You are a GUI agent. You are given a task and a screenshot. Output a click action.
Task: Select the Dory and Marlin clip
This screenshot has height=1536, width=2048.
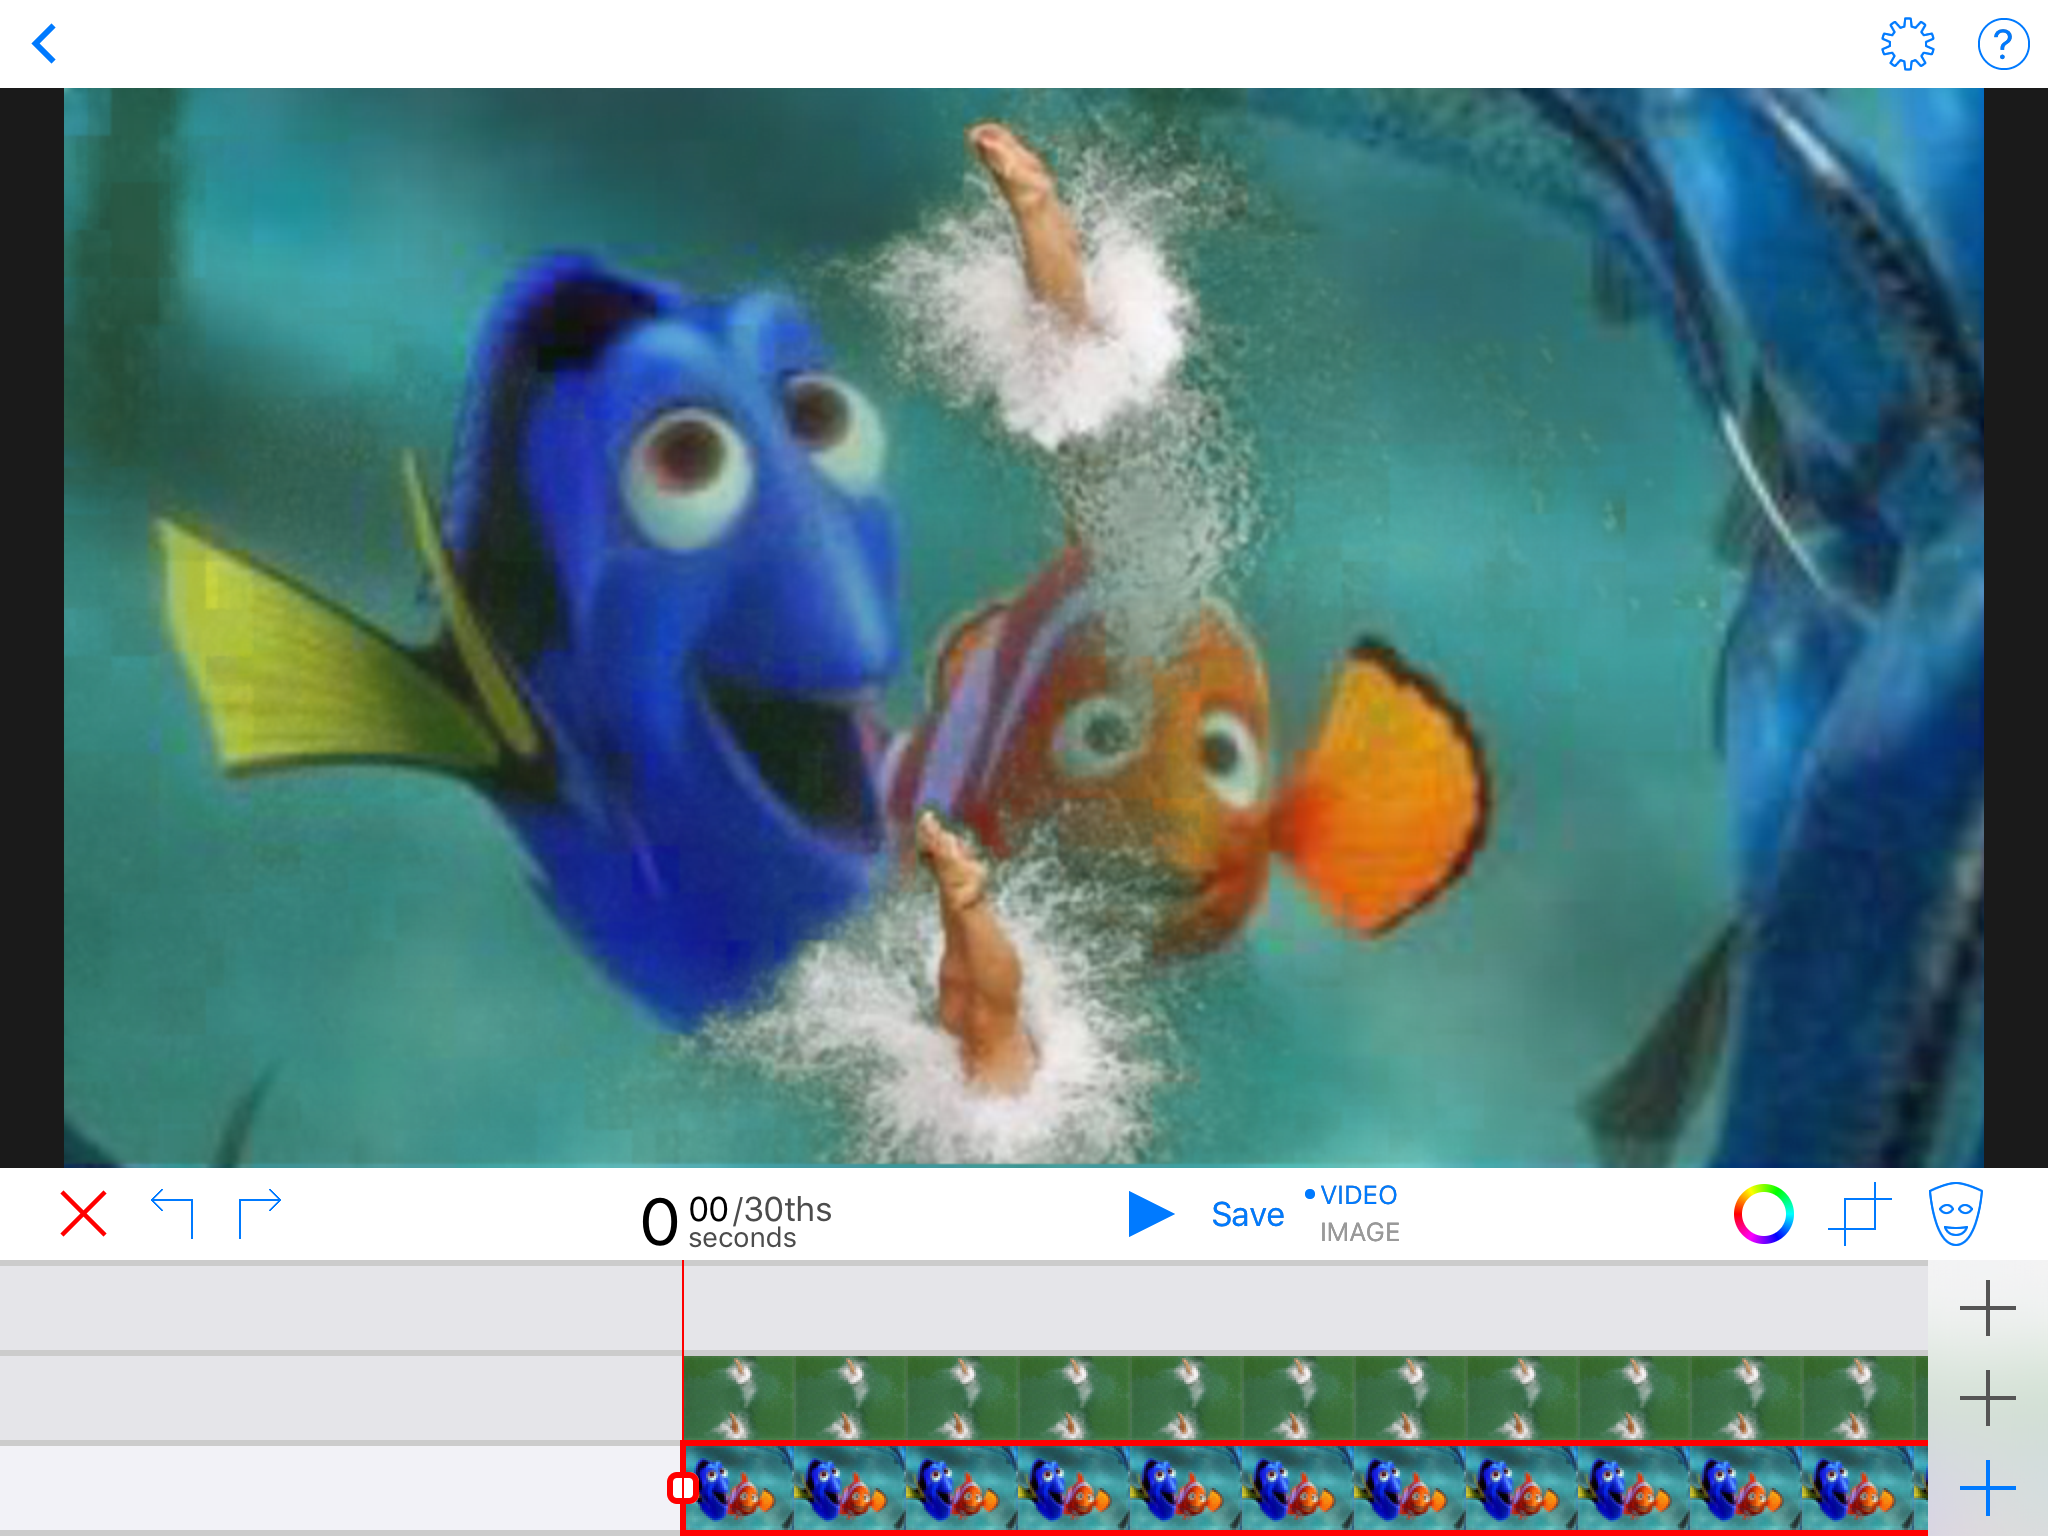1300,1488
